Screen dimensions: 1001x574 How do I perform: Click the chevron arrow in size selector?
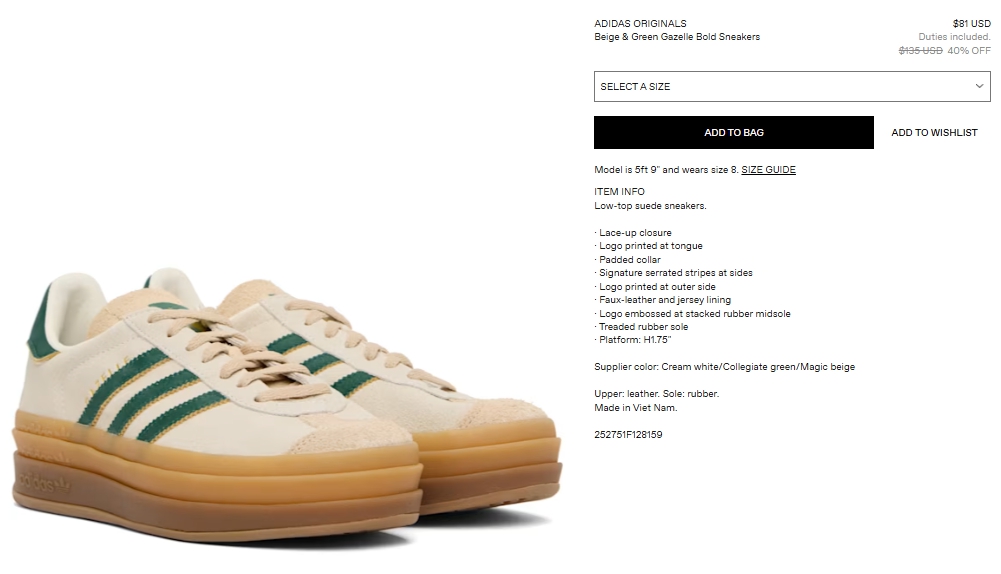[x=979, y=86]
